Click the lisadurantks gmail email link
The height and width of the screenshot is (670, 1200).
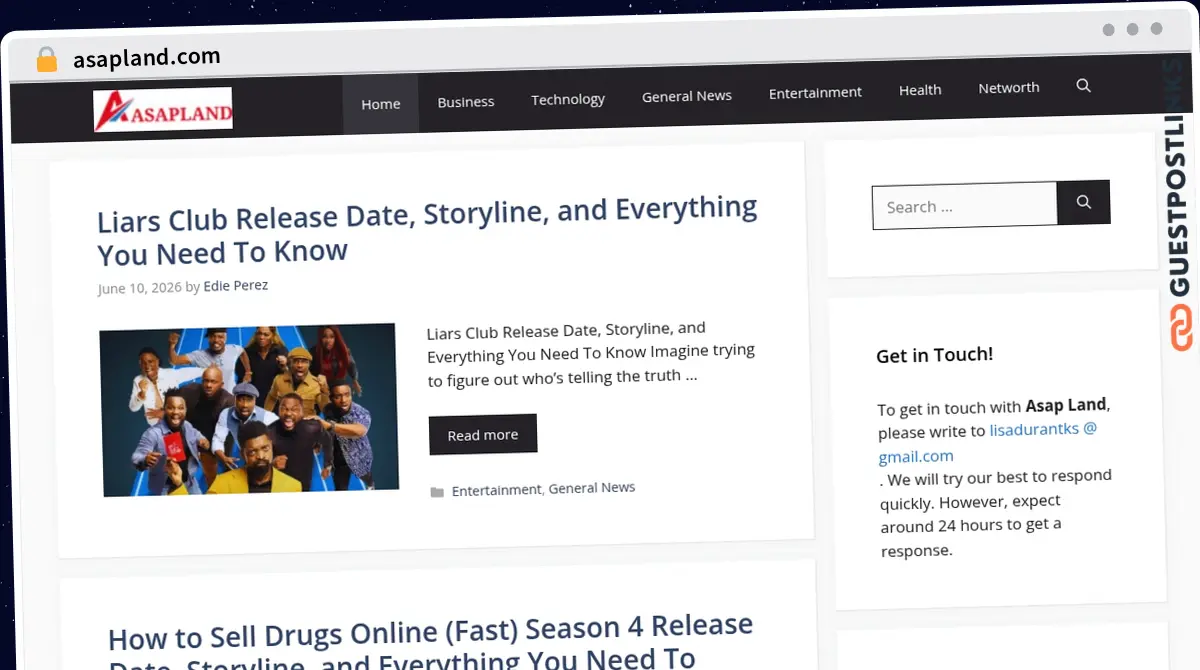click(x=988, y=442)
